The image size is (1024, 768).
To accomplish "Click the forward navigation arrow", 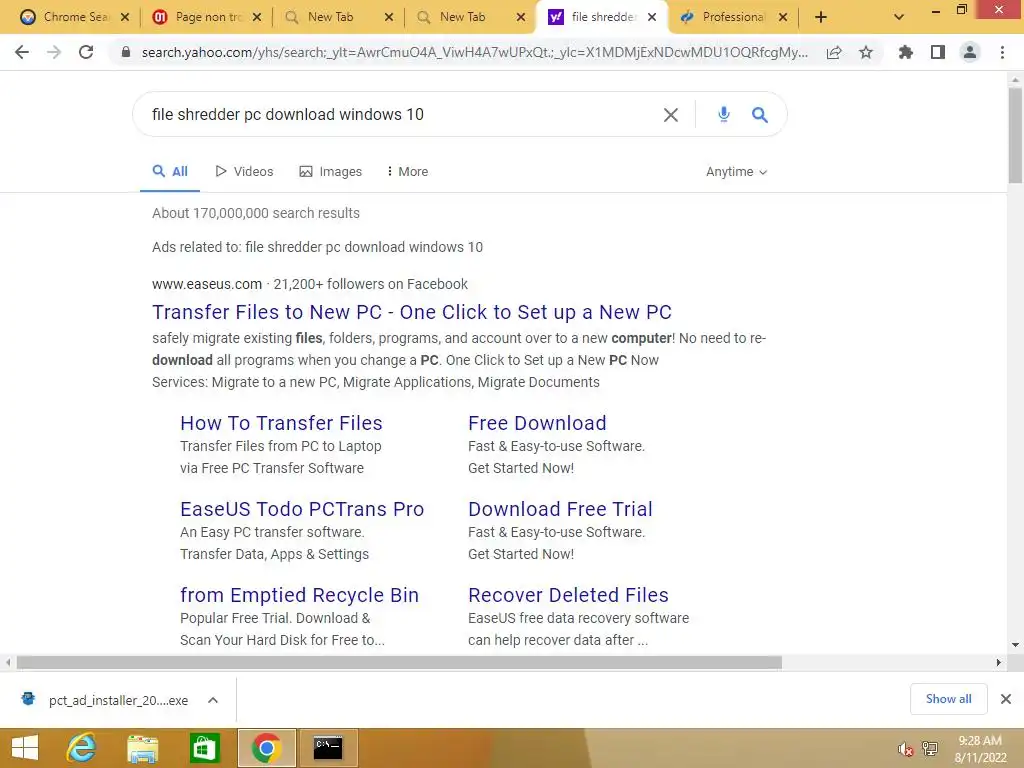I will pyautogui.click(x=54, y=52).
